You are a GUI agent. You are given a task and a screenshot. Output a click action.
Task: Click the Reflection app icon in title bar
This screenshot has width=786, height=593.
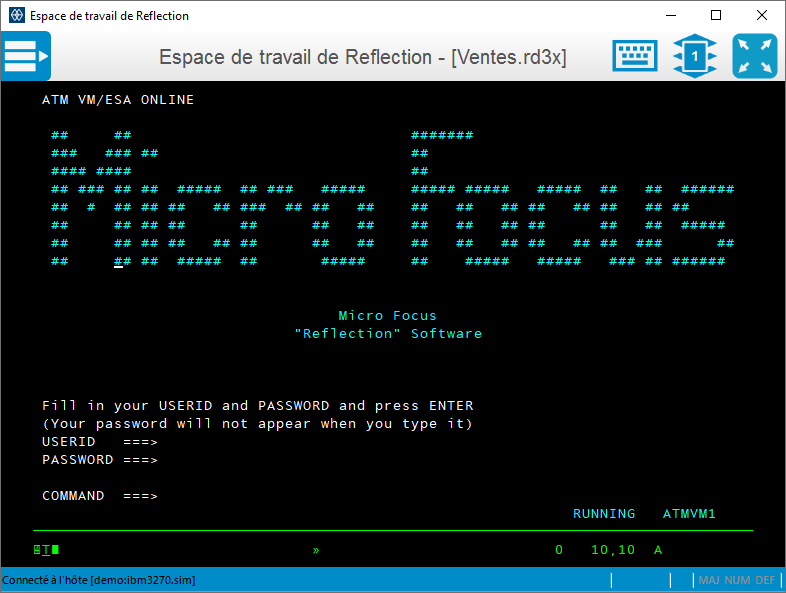click(x=15, y=16)
